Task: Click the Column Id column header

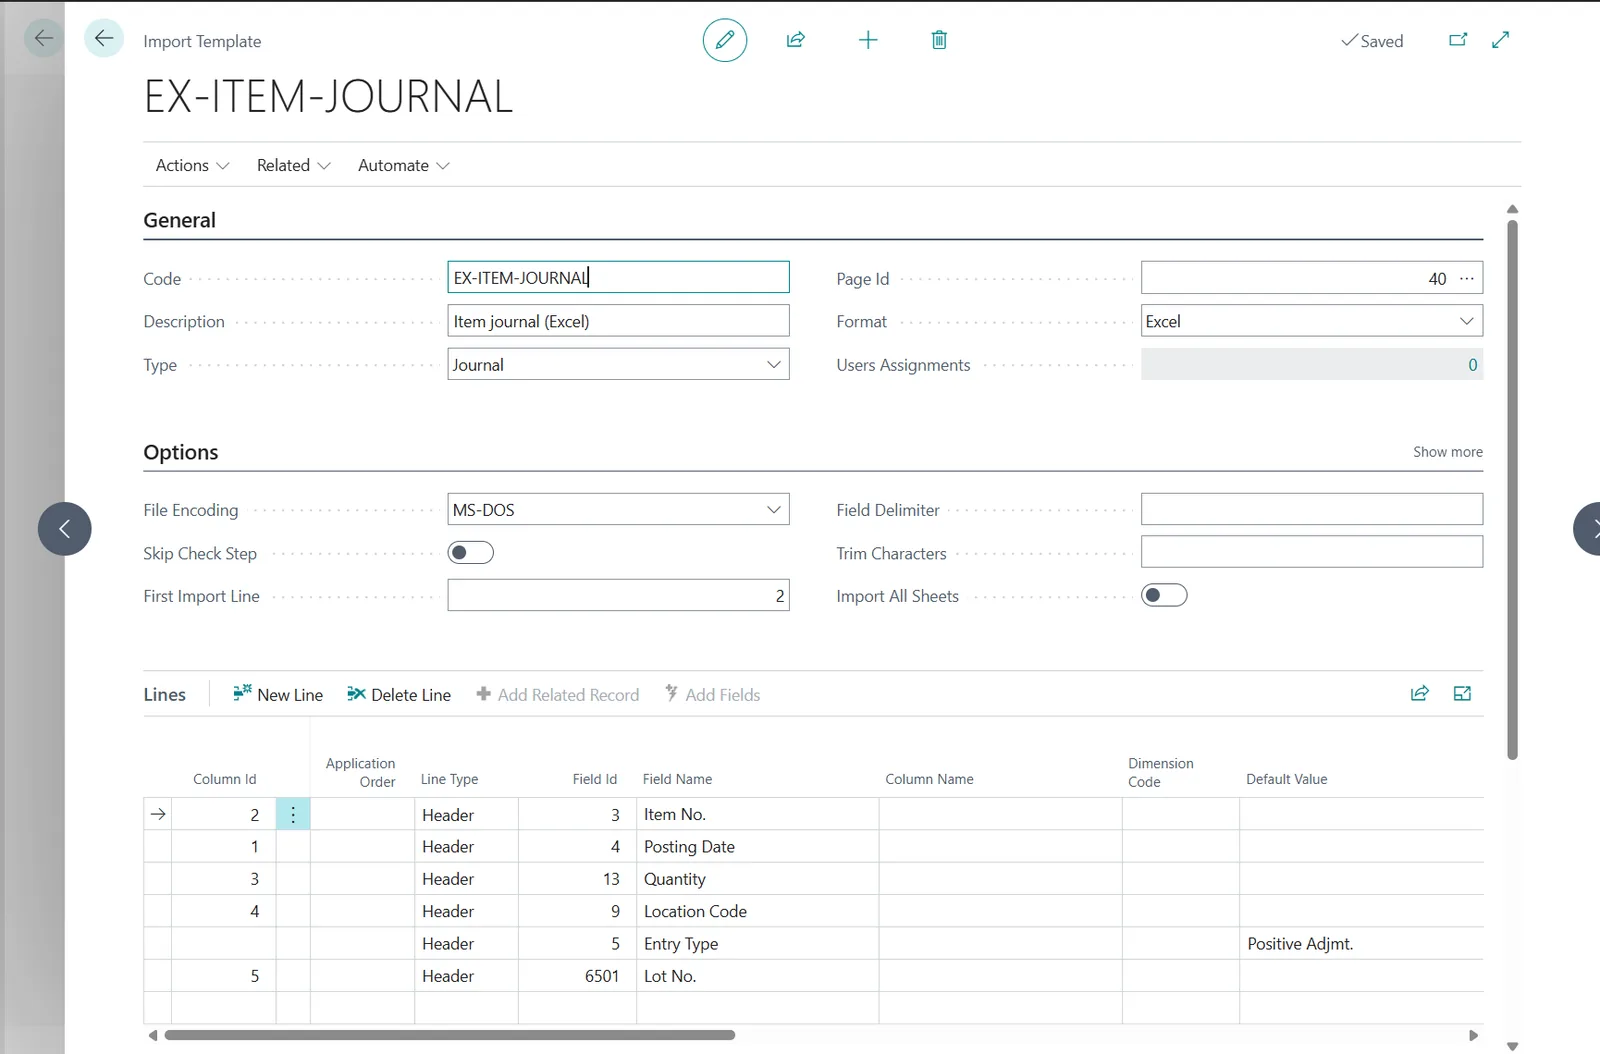Action: 225,779
